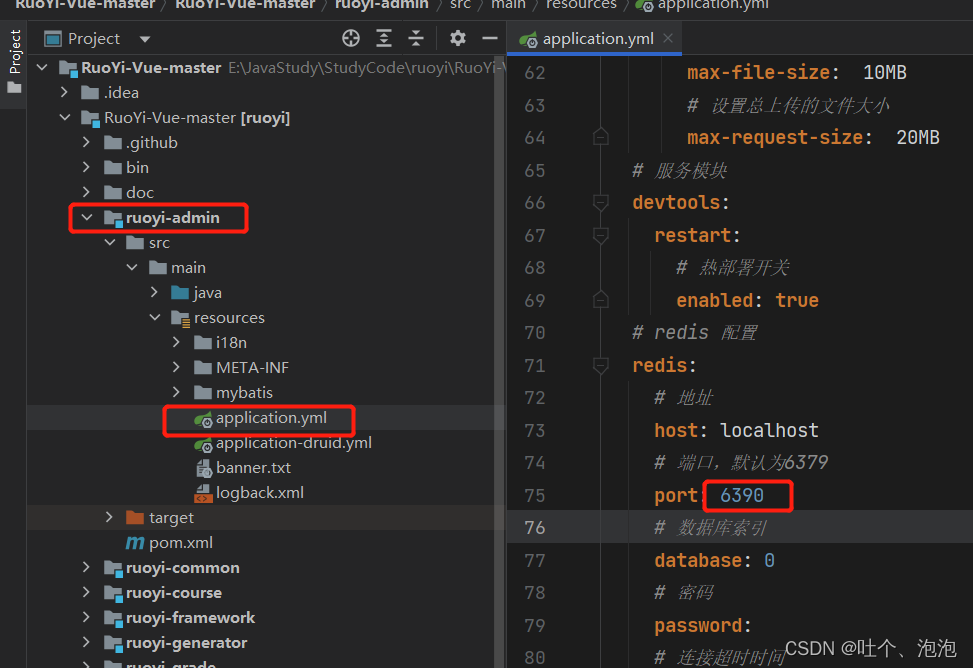
Task: Toggle the devtools fold marker on line 66
Action: (x=600, y=202)
